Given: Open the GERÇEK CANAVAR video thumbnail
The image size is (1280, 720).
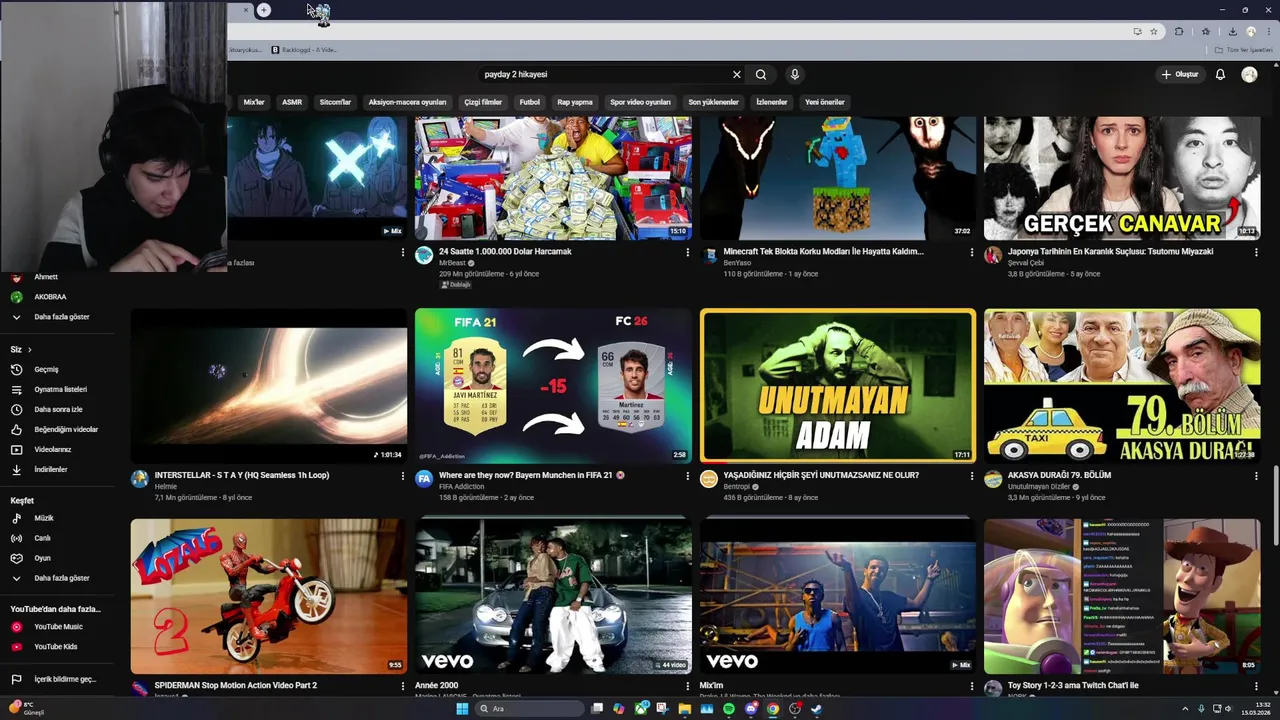Looking at the screenshot, I should [1122, 178].
